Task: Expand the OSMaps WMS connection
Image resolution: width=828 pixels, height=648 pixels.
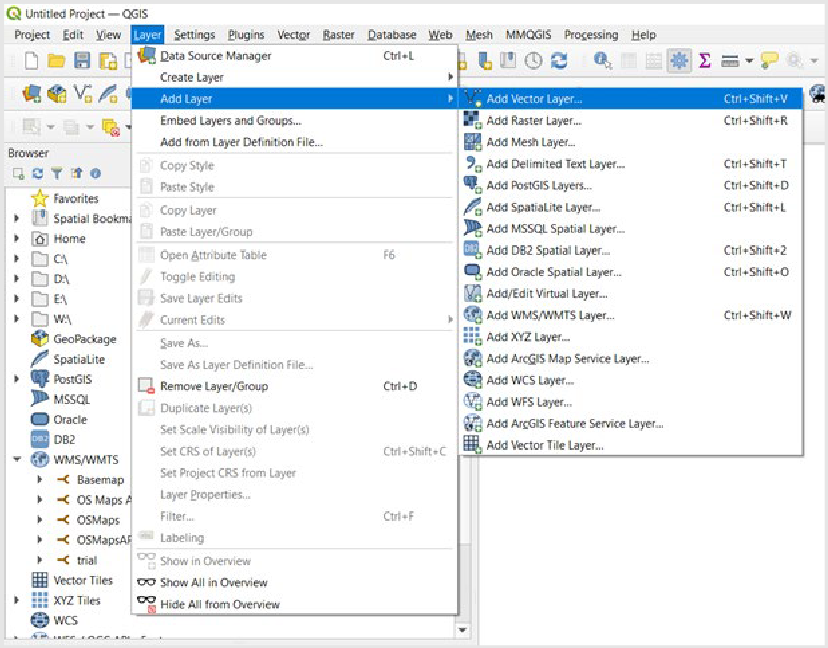Action: (40, 520)
